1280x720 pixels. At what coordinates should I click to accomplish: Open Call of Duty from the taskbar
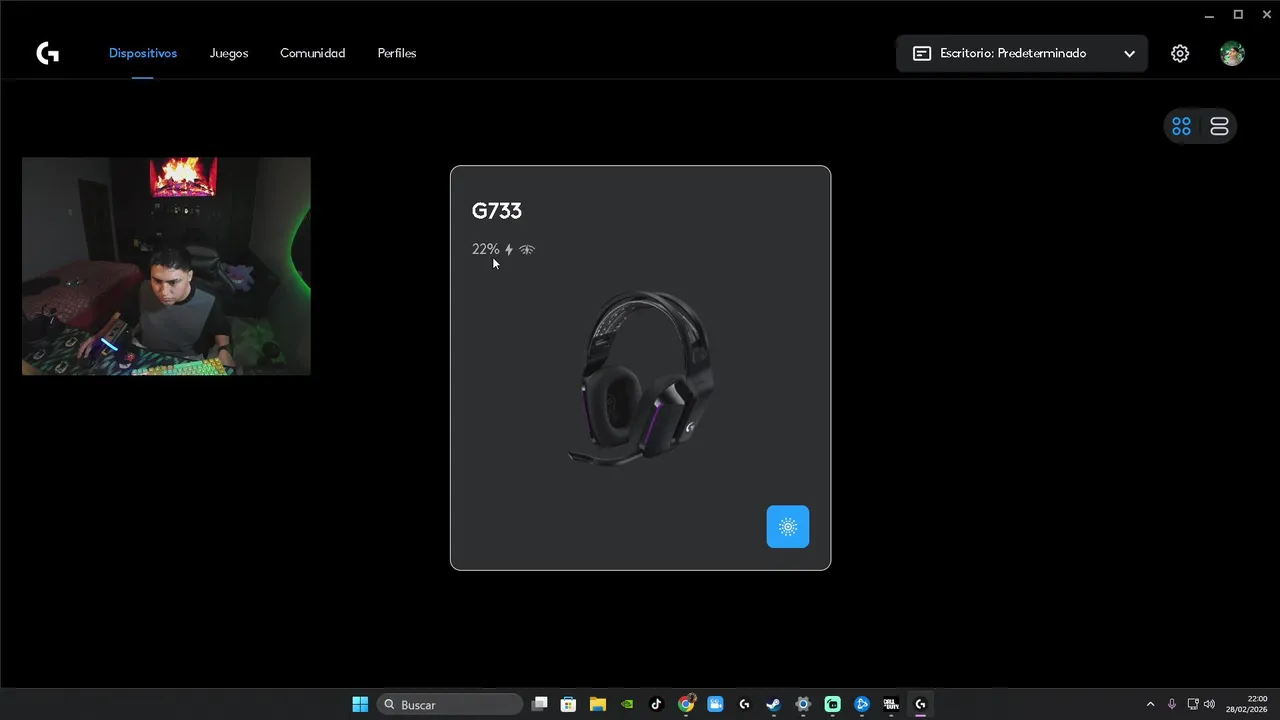coord(891,704)
